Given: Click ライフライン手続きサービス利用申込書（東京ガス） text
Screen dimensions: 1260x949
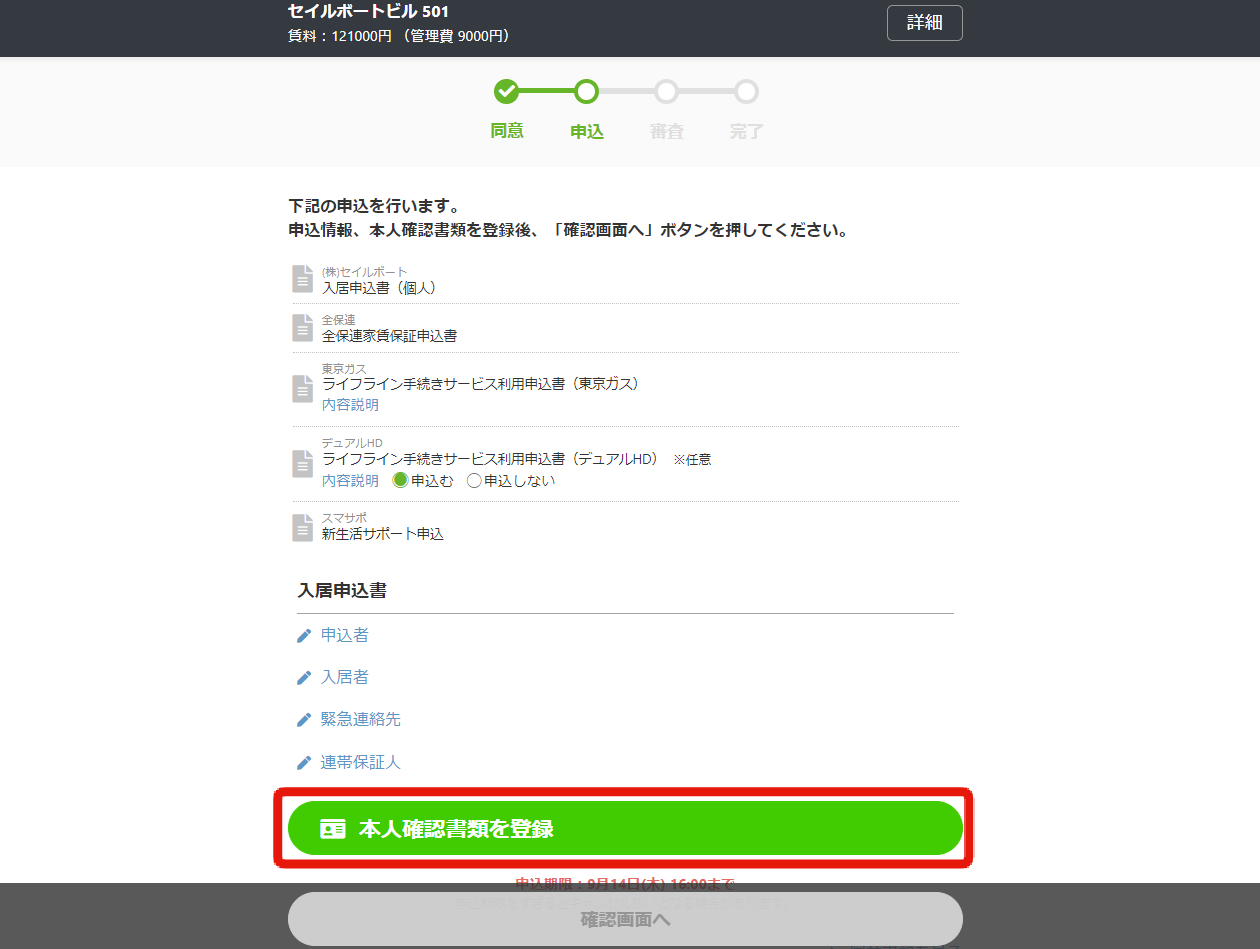Looking at the screenshot, I should click(481, 383).
